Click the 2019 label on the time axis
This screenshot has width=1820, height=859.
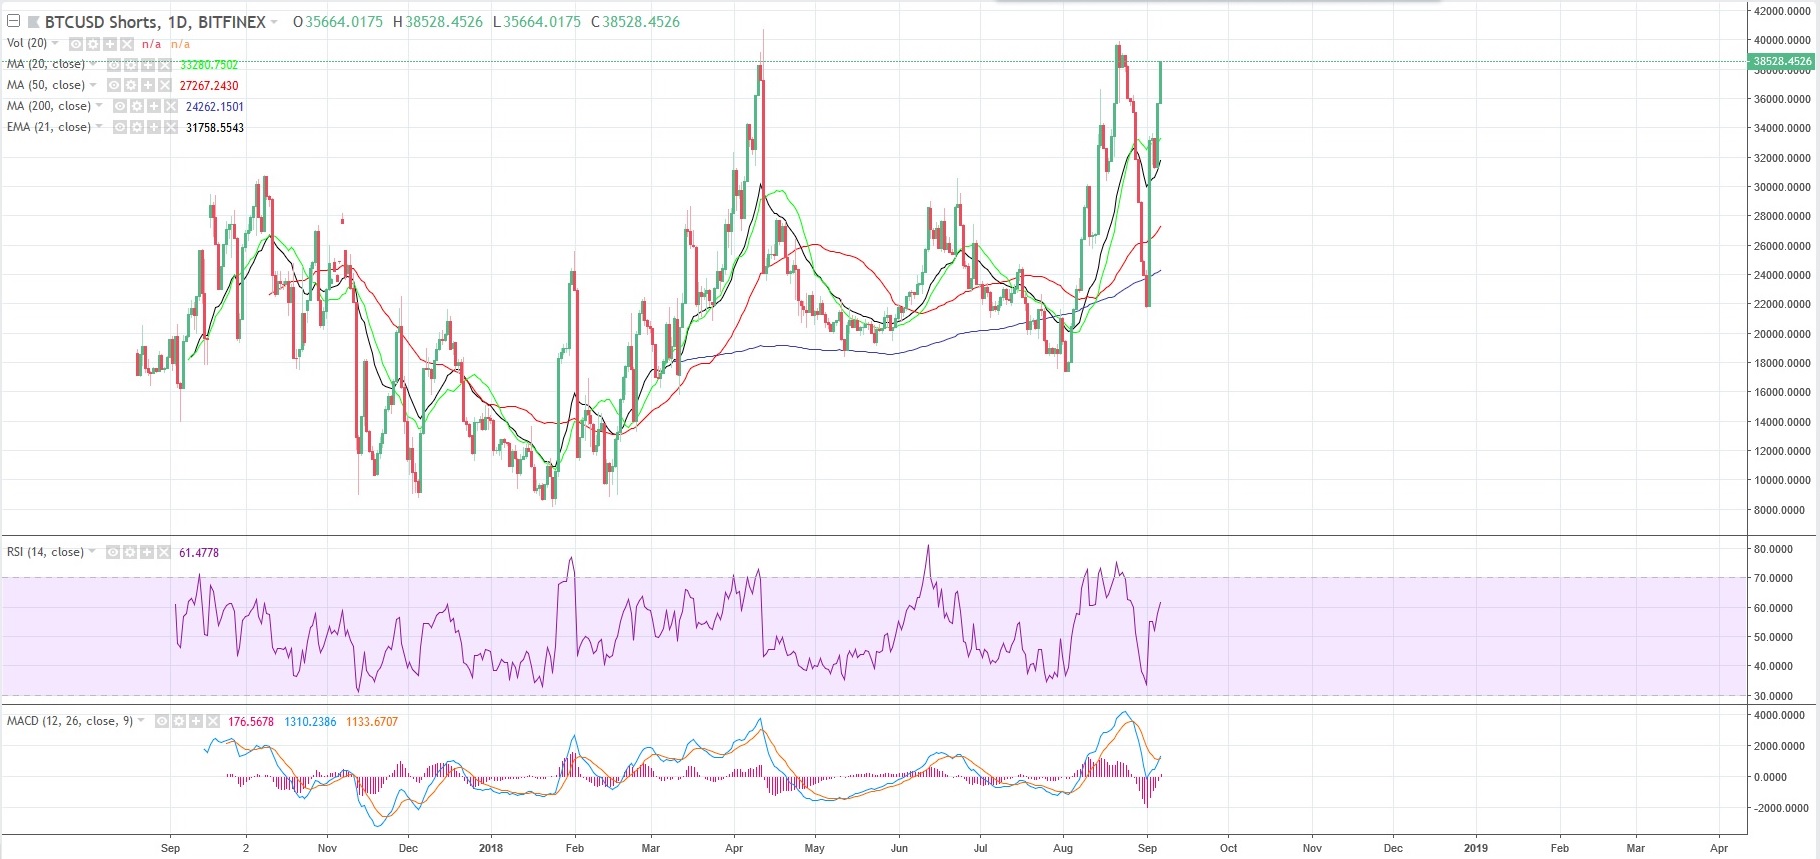1475,848
